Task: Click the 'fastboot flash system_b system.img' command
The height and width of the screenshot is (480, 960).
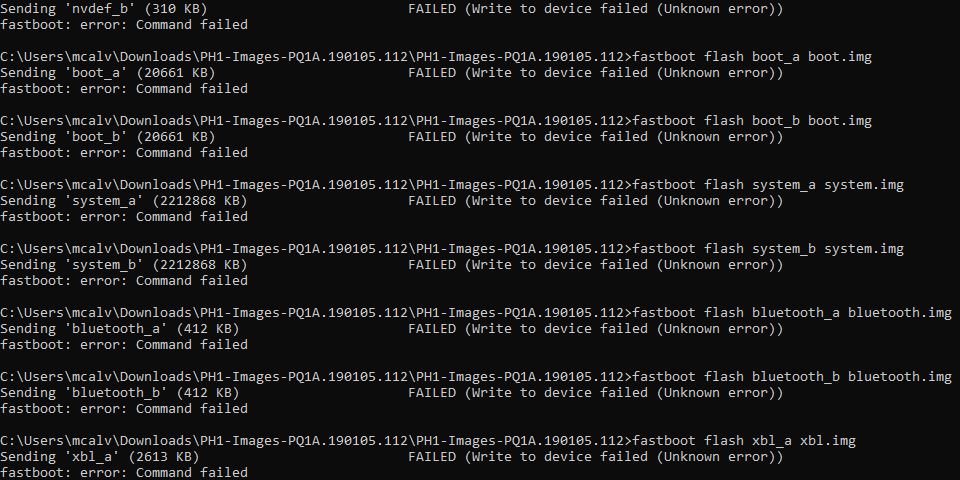Action: coord(768,249)
